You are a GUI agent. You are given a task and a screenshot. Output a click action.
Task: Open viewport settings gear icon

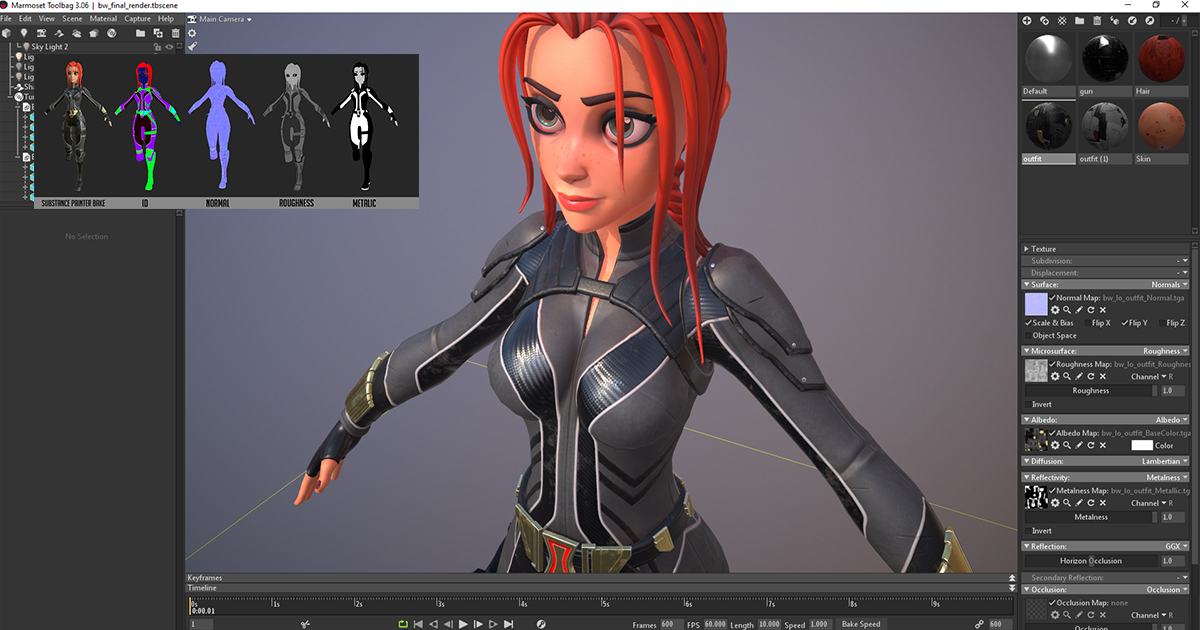point(192,33)
